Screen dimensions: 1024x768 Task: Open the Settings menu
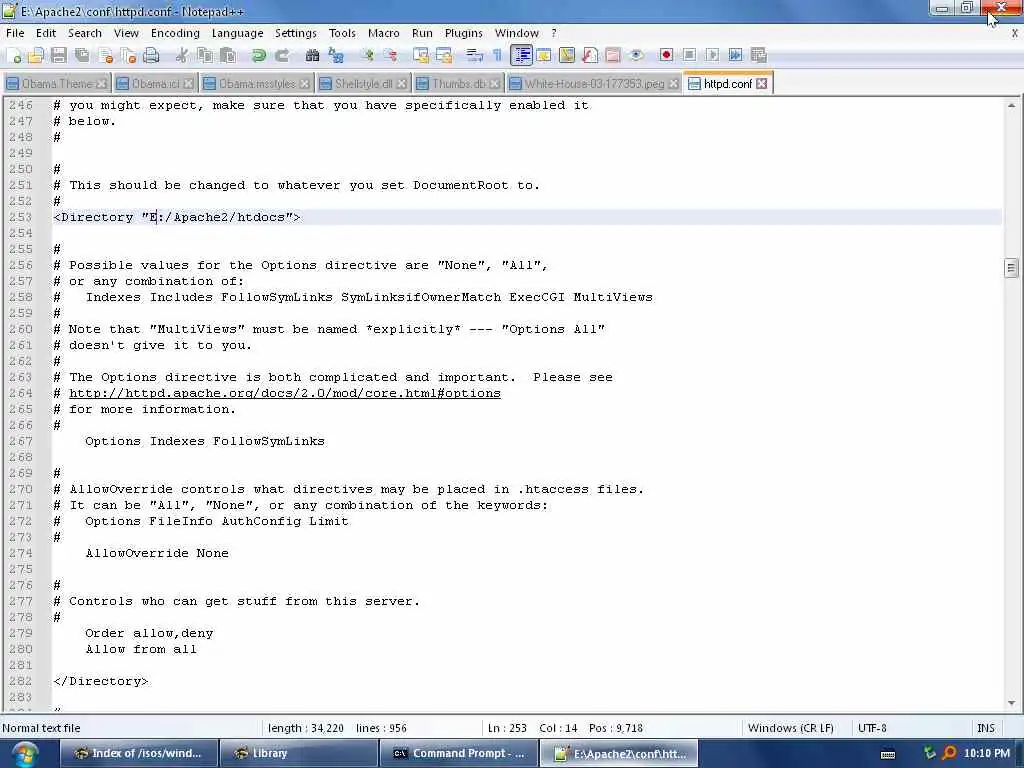tap(295, 33)
